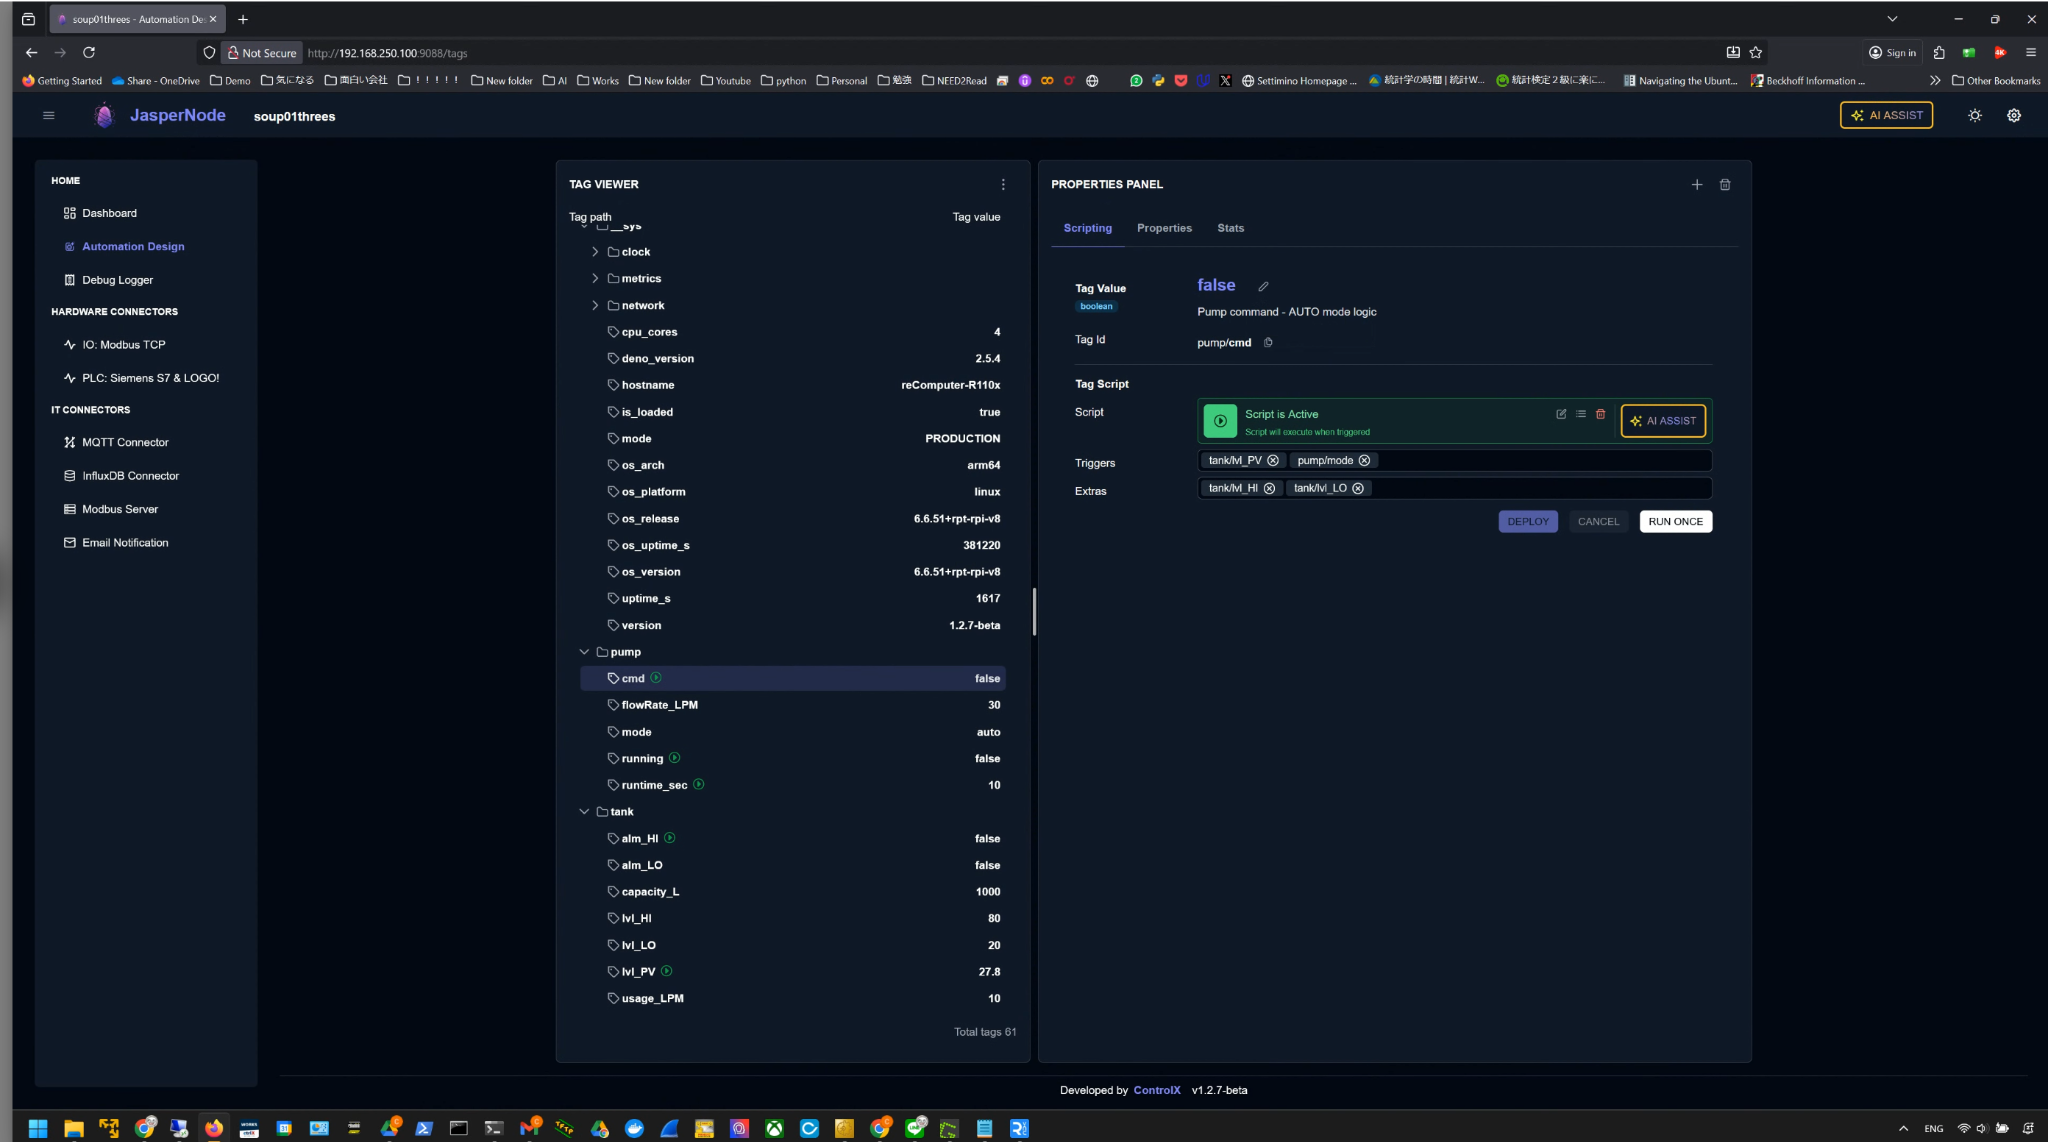Switch to the Properties tab
The image size is (2048, 1142).
click(x=1164, y=229)
